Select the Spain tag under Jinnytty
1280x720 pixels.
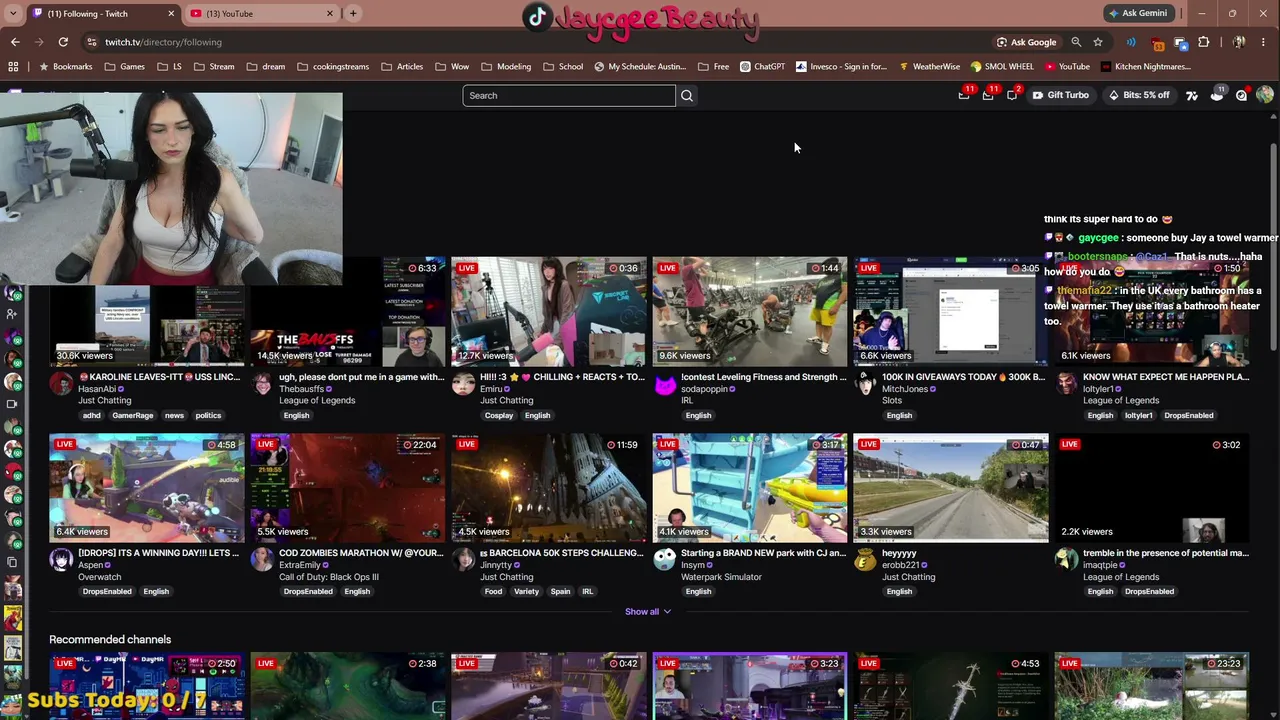(x=560, y=591)
